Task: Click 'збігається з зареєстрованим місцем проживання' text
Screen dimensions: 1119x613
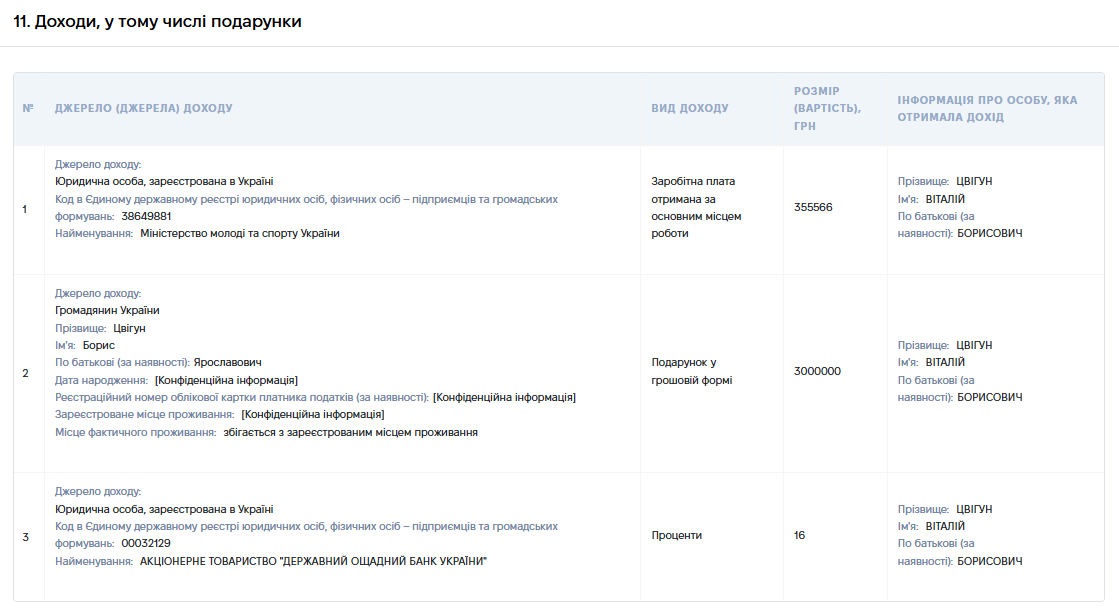Action: (350, 432)
